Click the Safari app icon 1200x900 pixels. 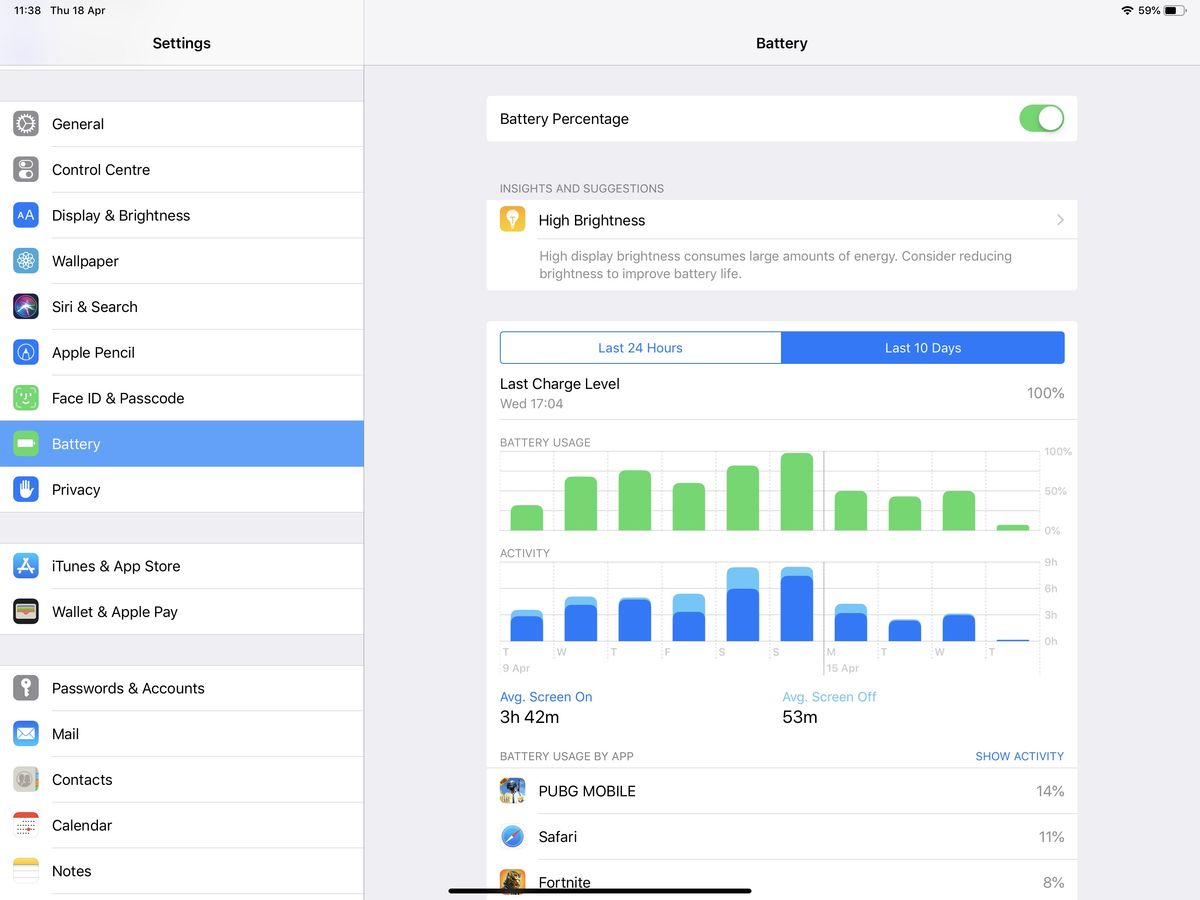512,837
